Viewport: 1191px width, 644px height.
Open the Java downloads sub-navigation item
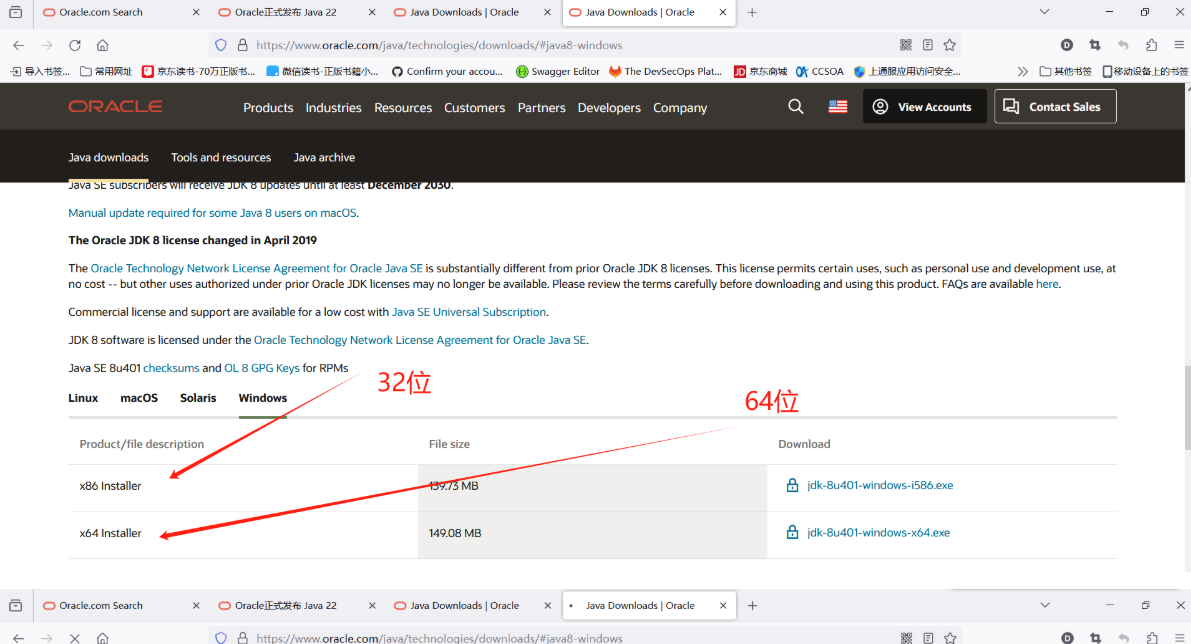[x=109, y=157]
